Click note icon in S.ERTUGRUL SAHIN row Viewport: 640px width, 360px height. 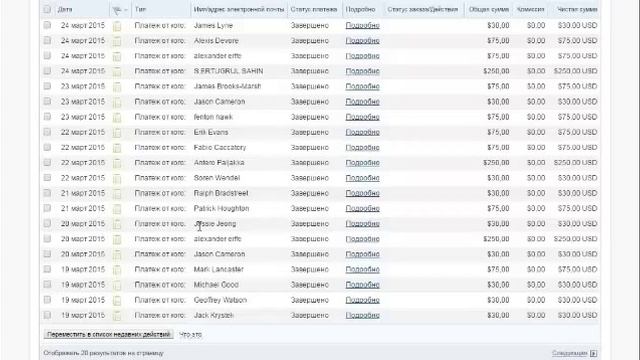pos(117,72)
